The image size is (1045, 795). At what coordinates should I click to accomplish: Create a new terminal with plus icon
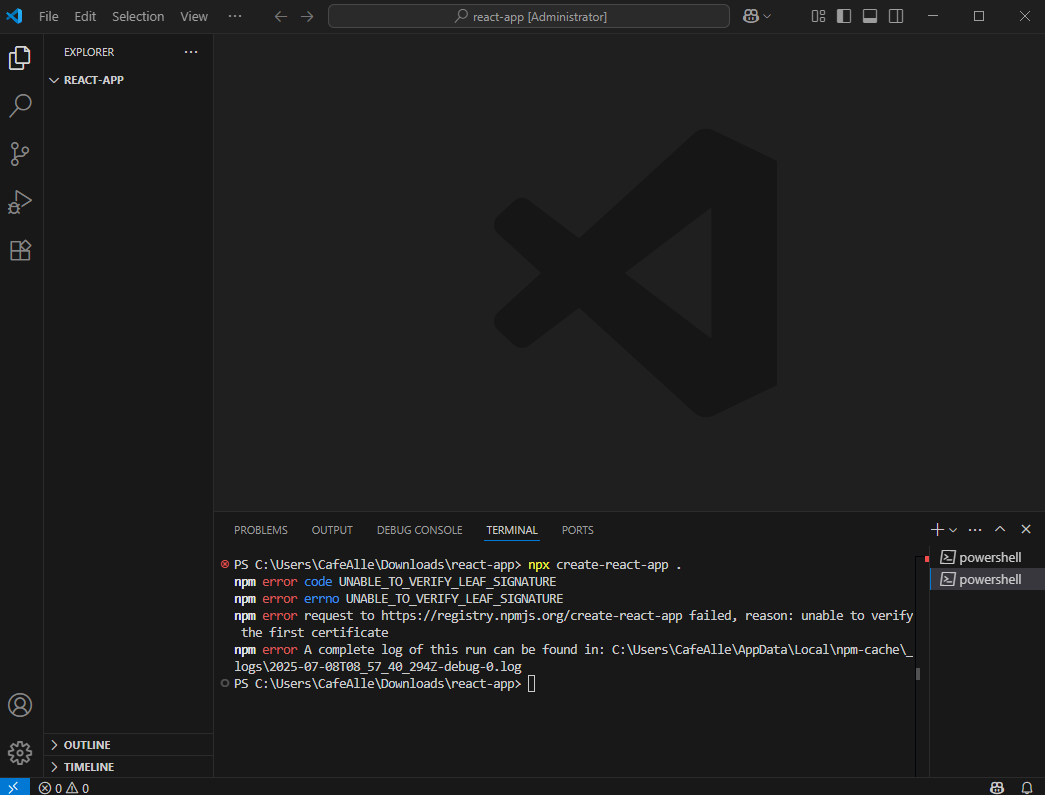(936, 530)
